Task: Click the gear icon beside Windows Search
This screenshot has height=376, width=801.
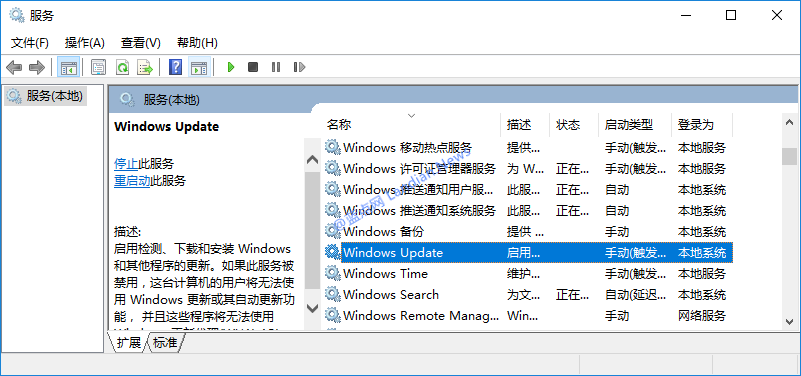Action: tap(333, 294)
